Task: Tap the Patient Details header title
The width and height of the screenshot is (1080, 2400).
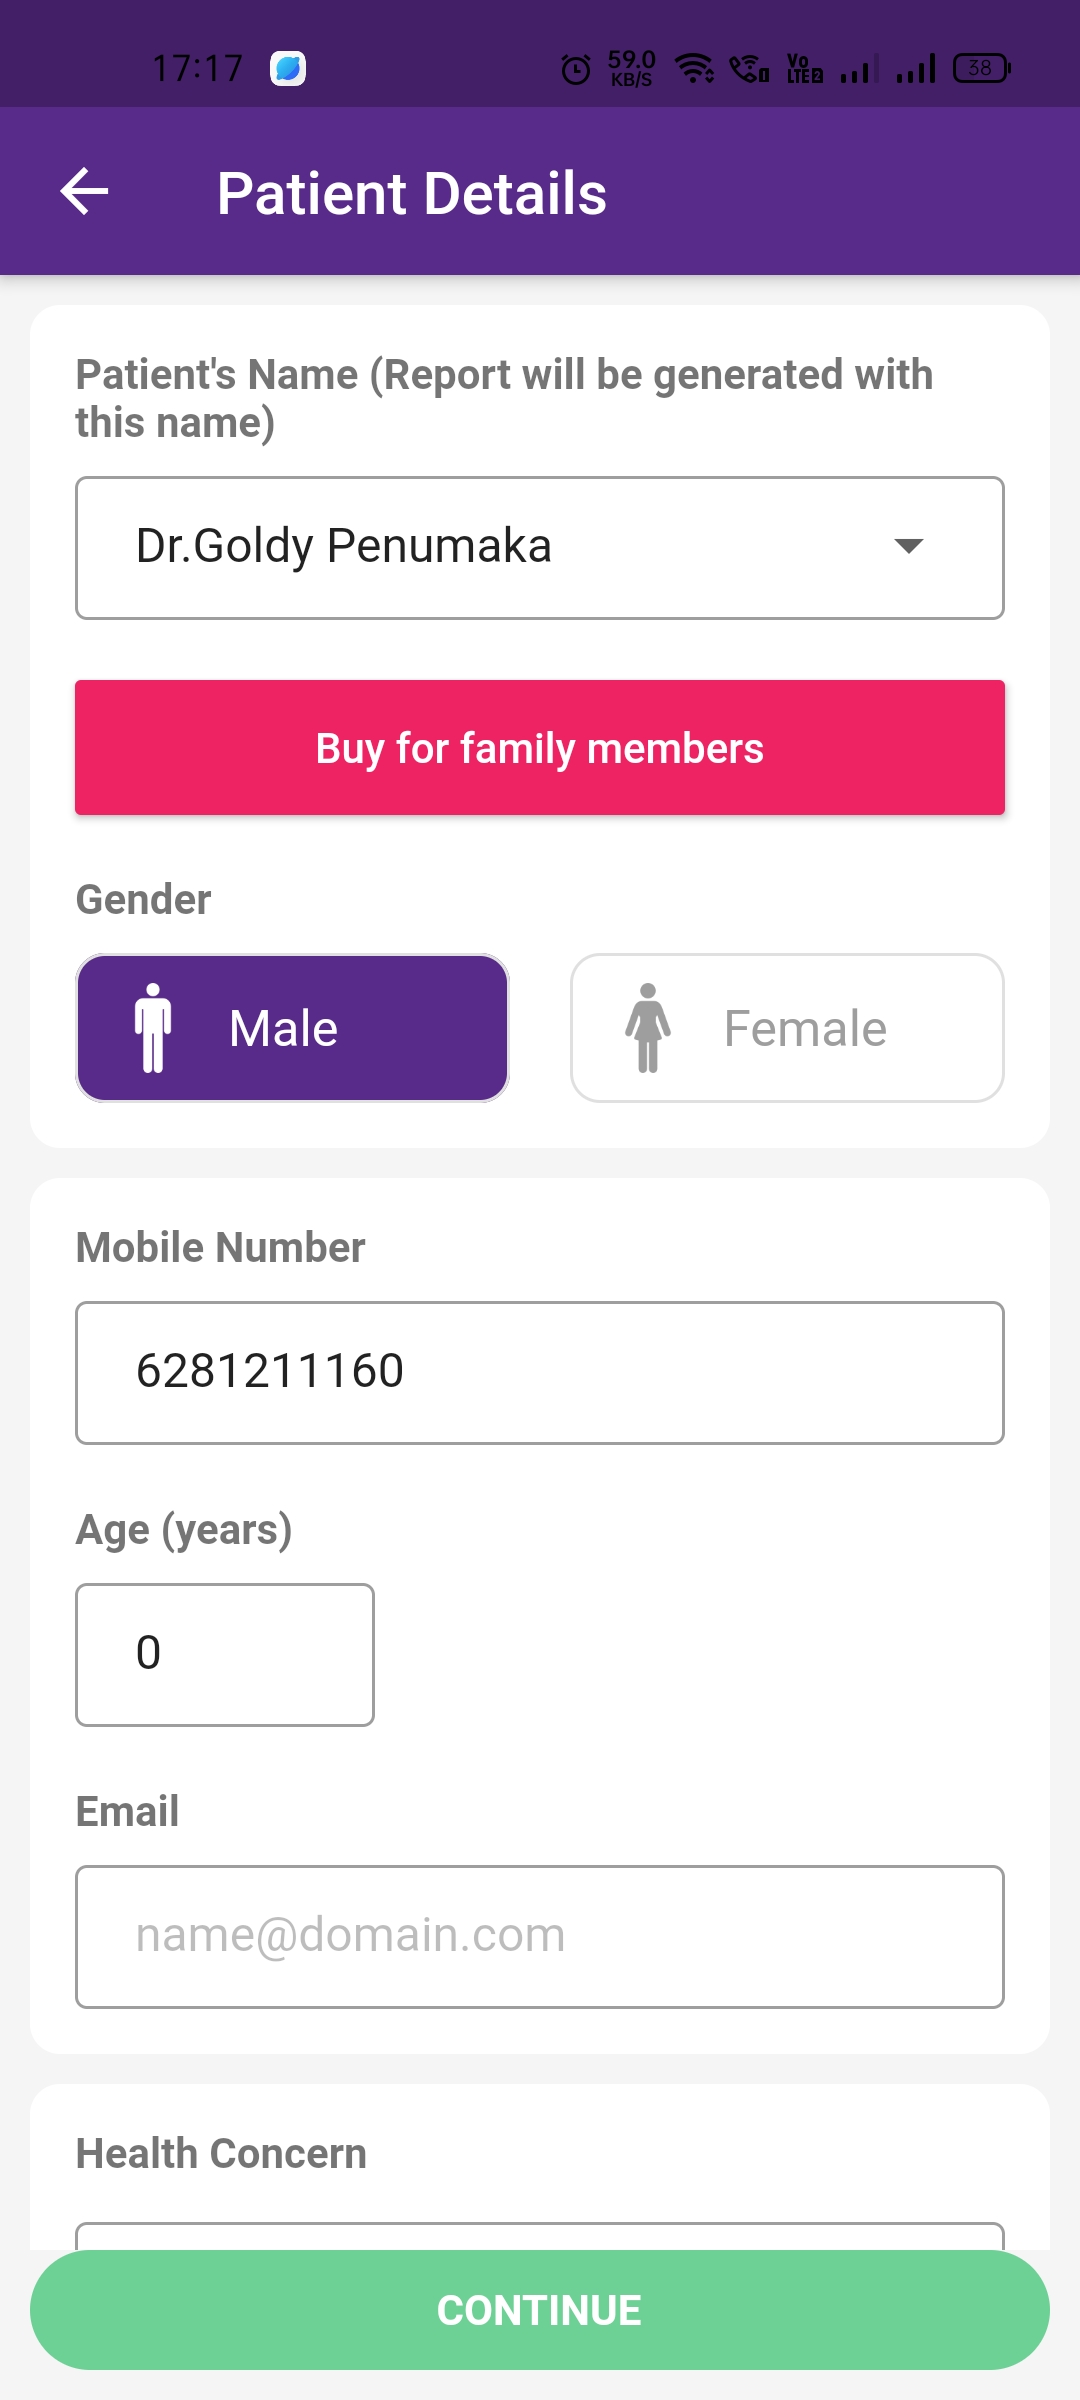Action: pos(412,193)
